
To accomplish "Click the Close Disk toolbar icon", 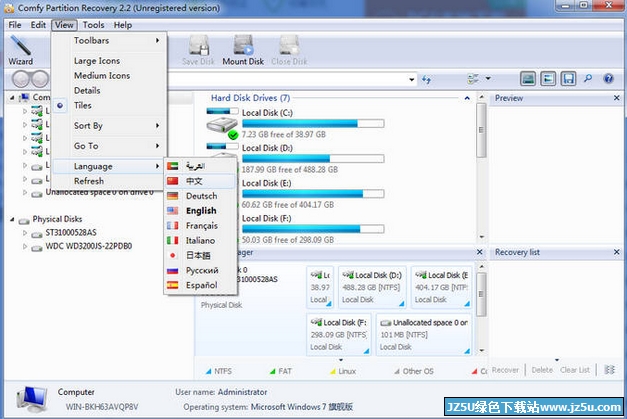I will click(x=289, y=50).
